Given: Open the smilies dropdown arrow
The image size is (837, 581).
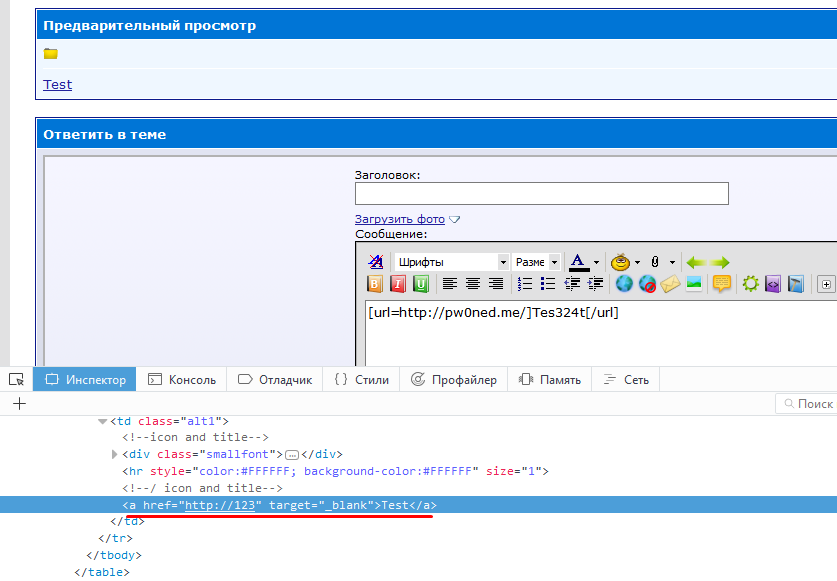Looking at the screenshot, I should point(638,262).
